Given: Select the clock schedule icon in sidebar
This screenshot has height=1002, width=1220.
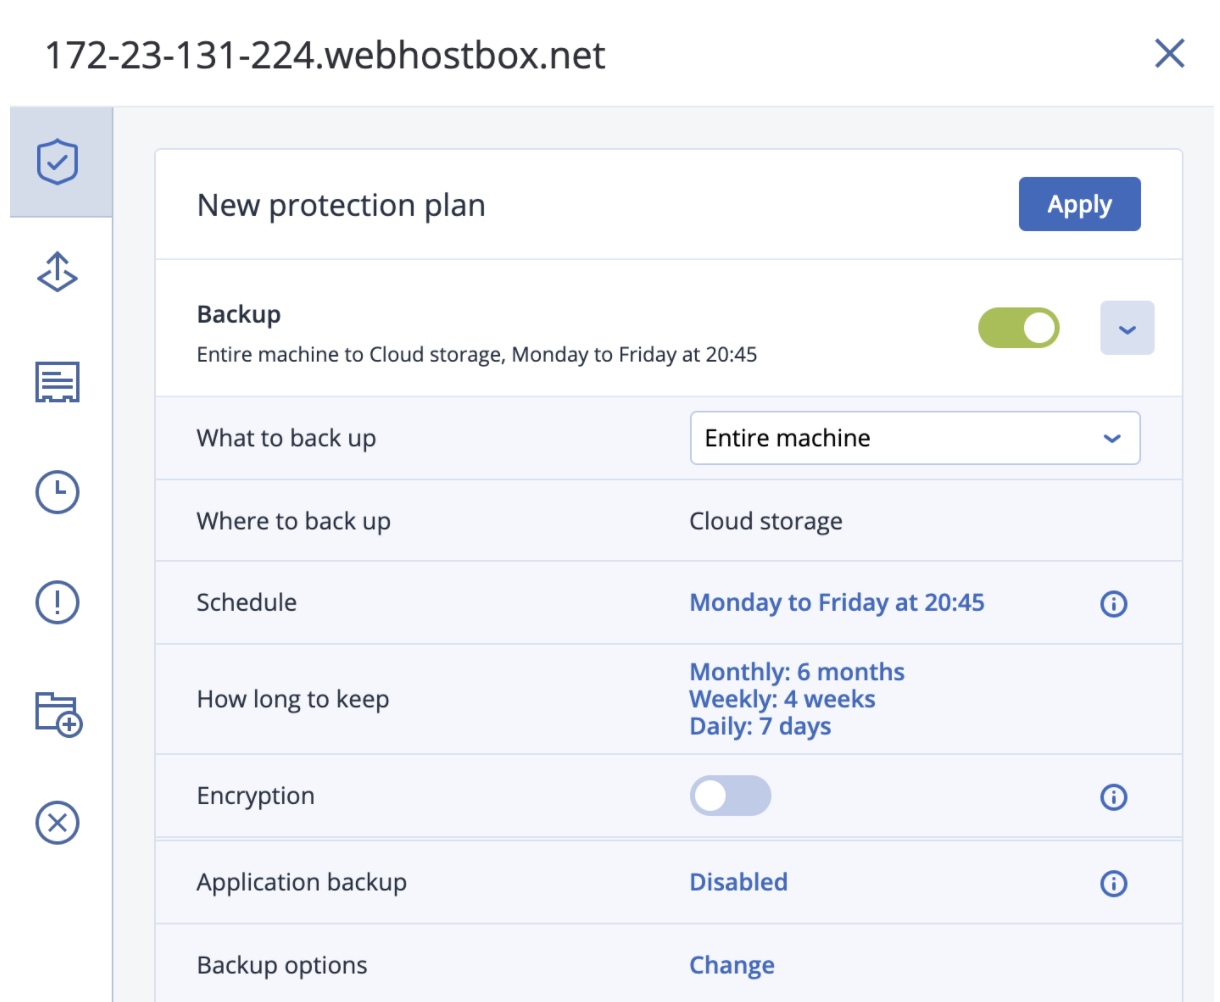Looking at the screenshot, I should 57,492.
